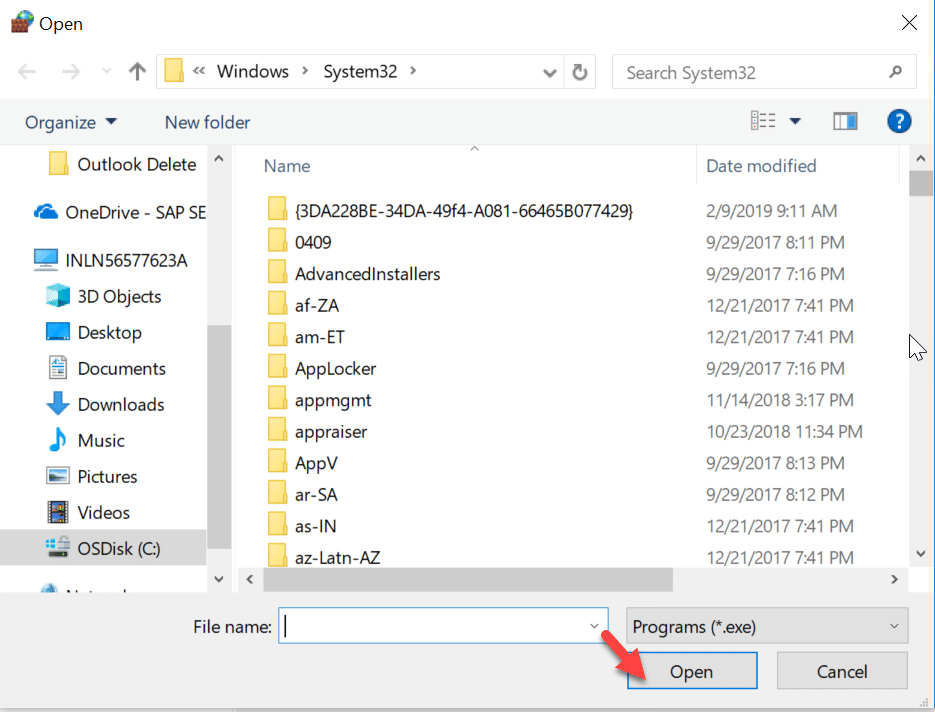The image size is (935, 712).
Task: Click the AppLocker folder icon
Action: click(x=277, y=367)
